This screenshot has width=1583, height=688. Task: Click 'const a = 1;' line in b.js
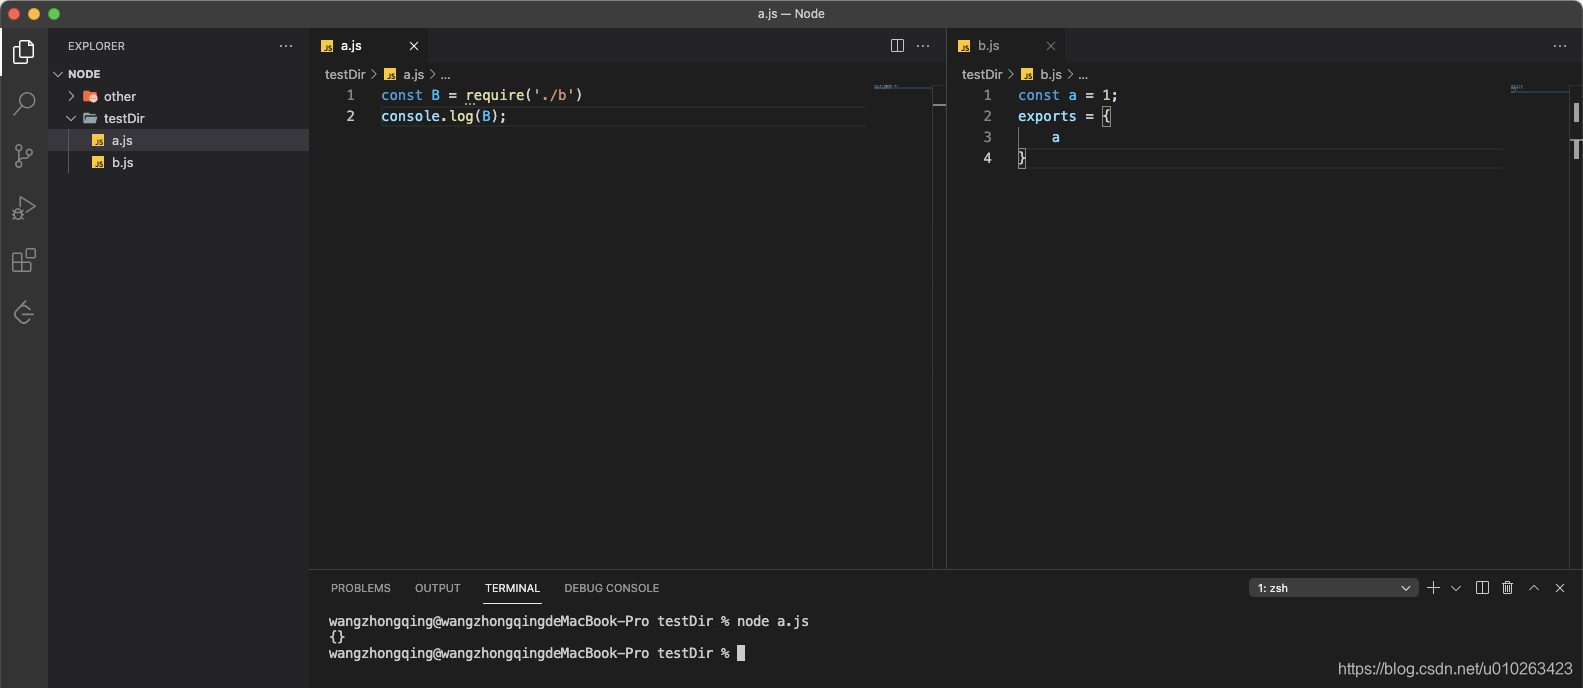pyautogui.click(x=1068, y=95)
